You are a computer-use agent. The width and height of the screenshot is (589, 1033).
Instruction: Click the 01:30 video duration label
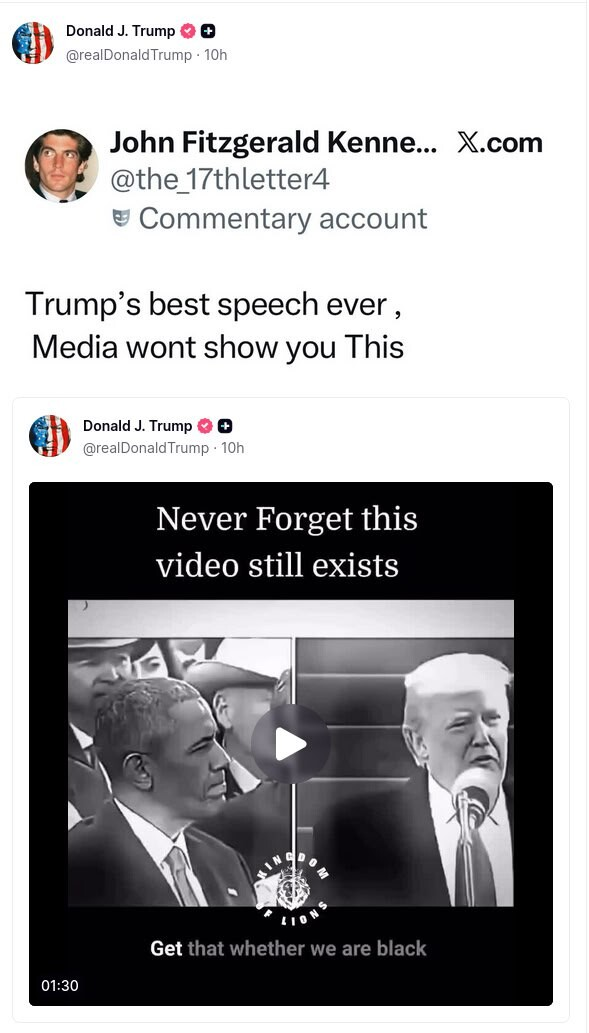(60, 985)
